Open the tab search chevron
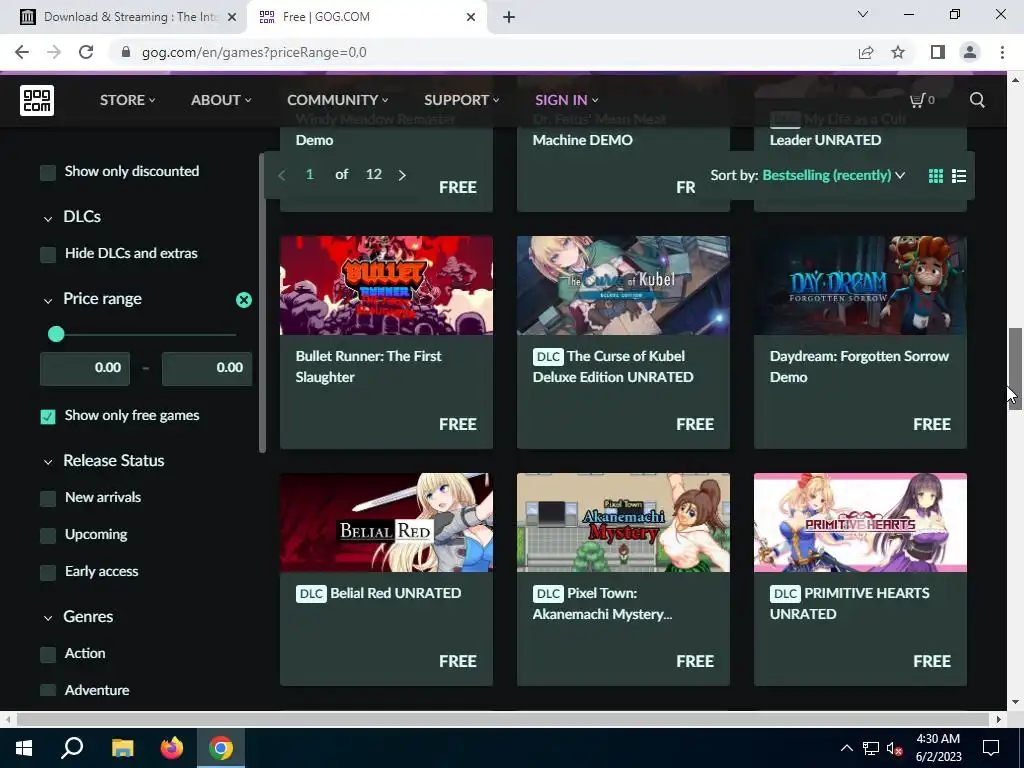 coord(863,14)
